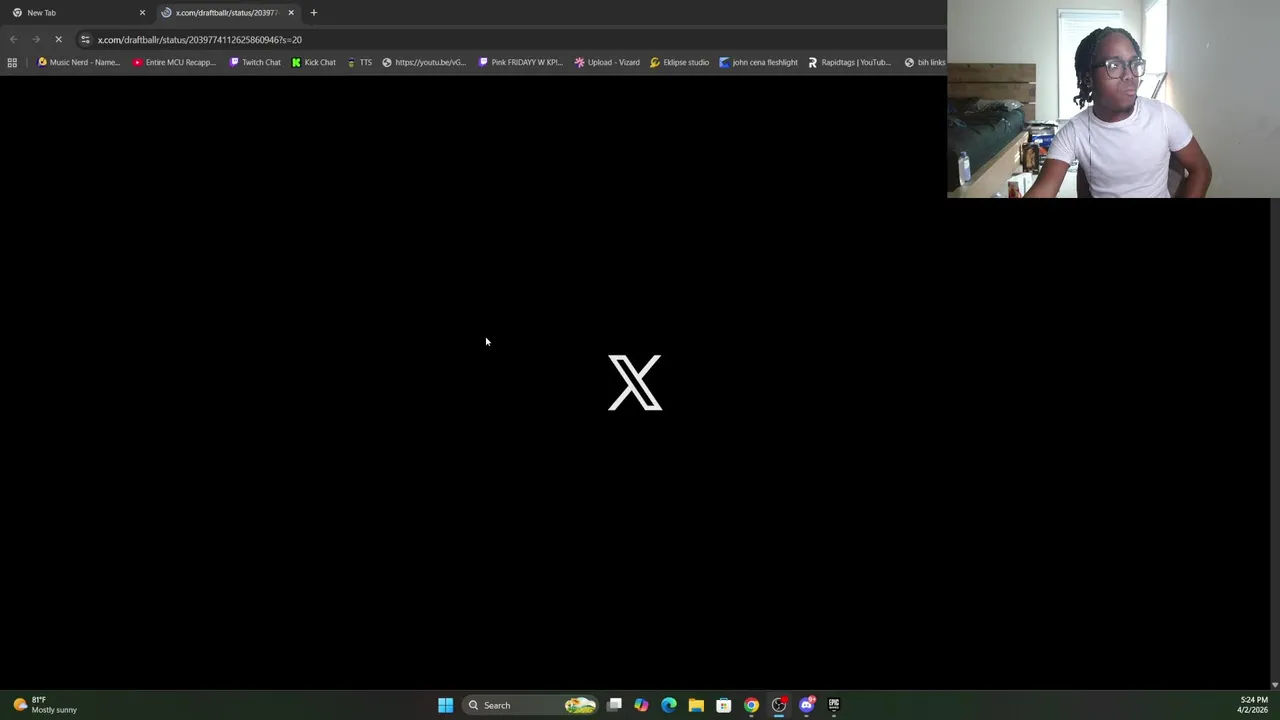1280x720 pixels.
Task: Open the Upload - Vizard bookmark
Action: click(607, 62)
